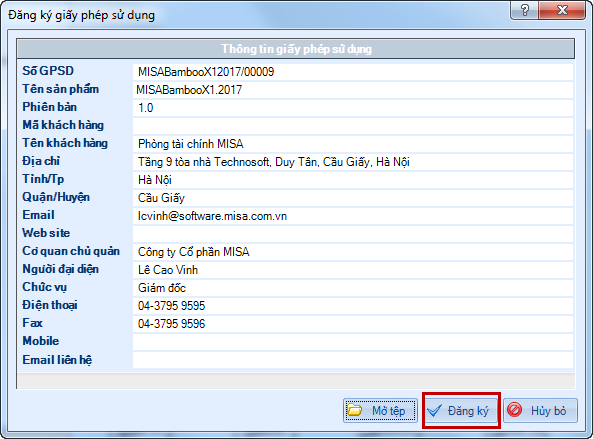Viewport: 593px width, 439px height.
Task: Click the Mở tệp button label
Action: [x=388, y=411]
